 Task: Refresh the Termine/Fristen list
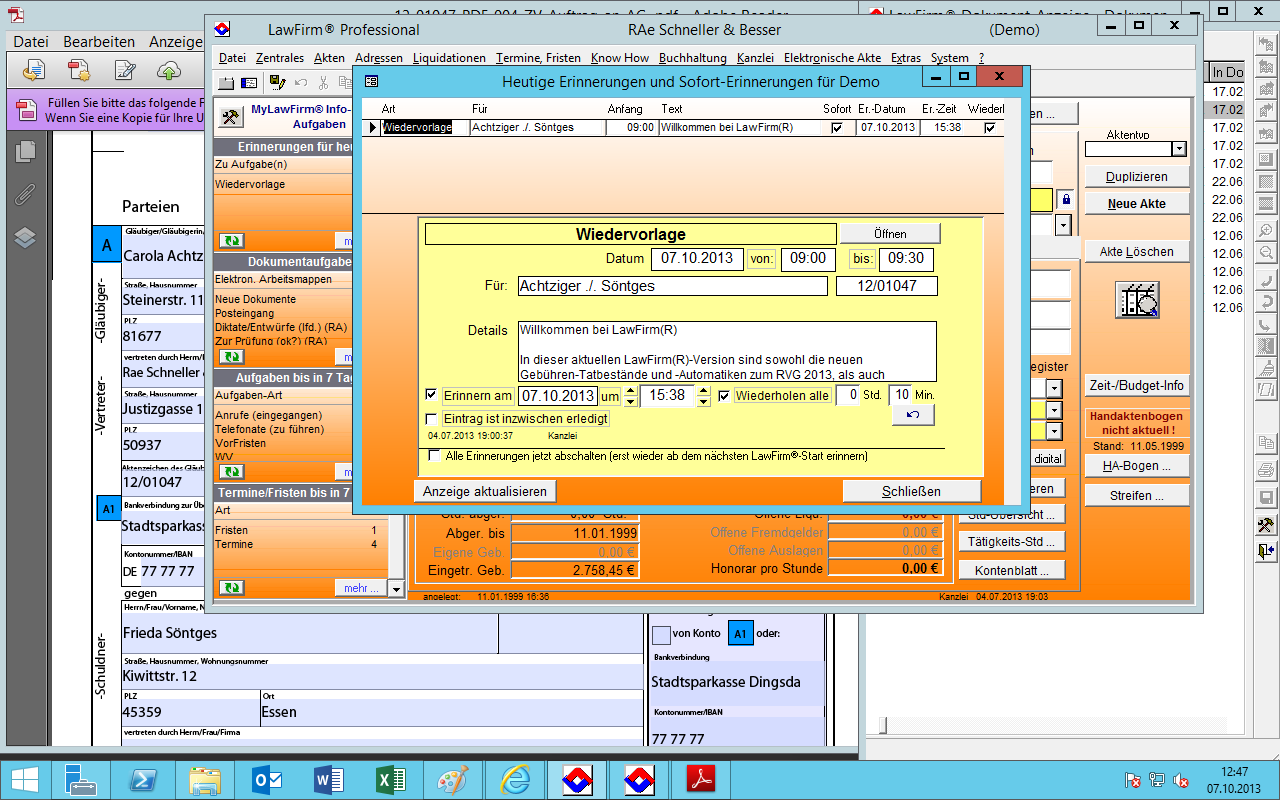(231, 588)
